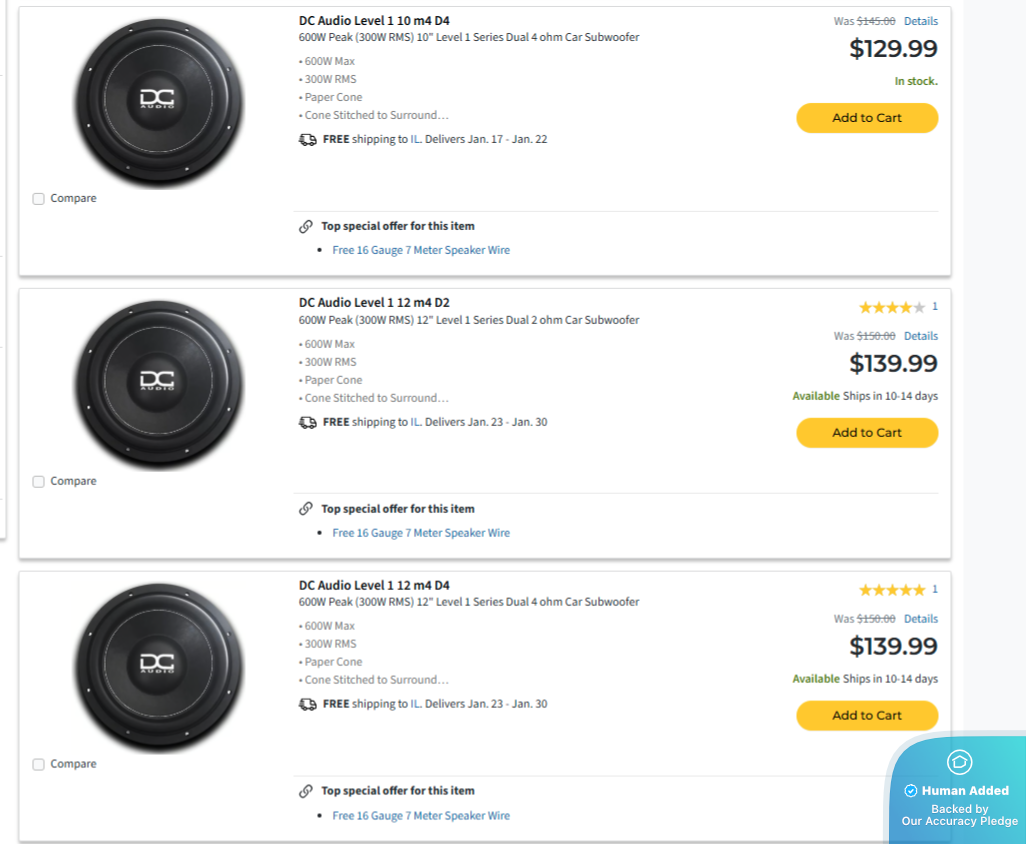Click the truck icon on 12 m4 D4 listing
The width and height of the screenshot is (1026, 844).
pos(307,705)
